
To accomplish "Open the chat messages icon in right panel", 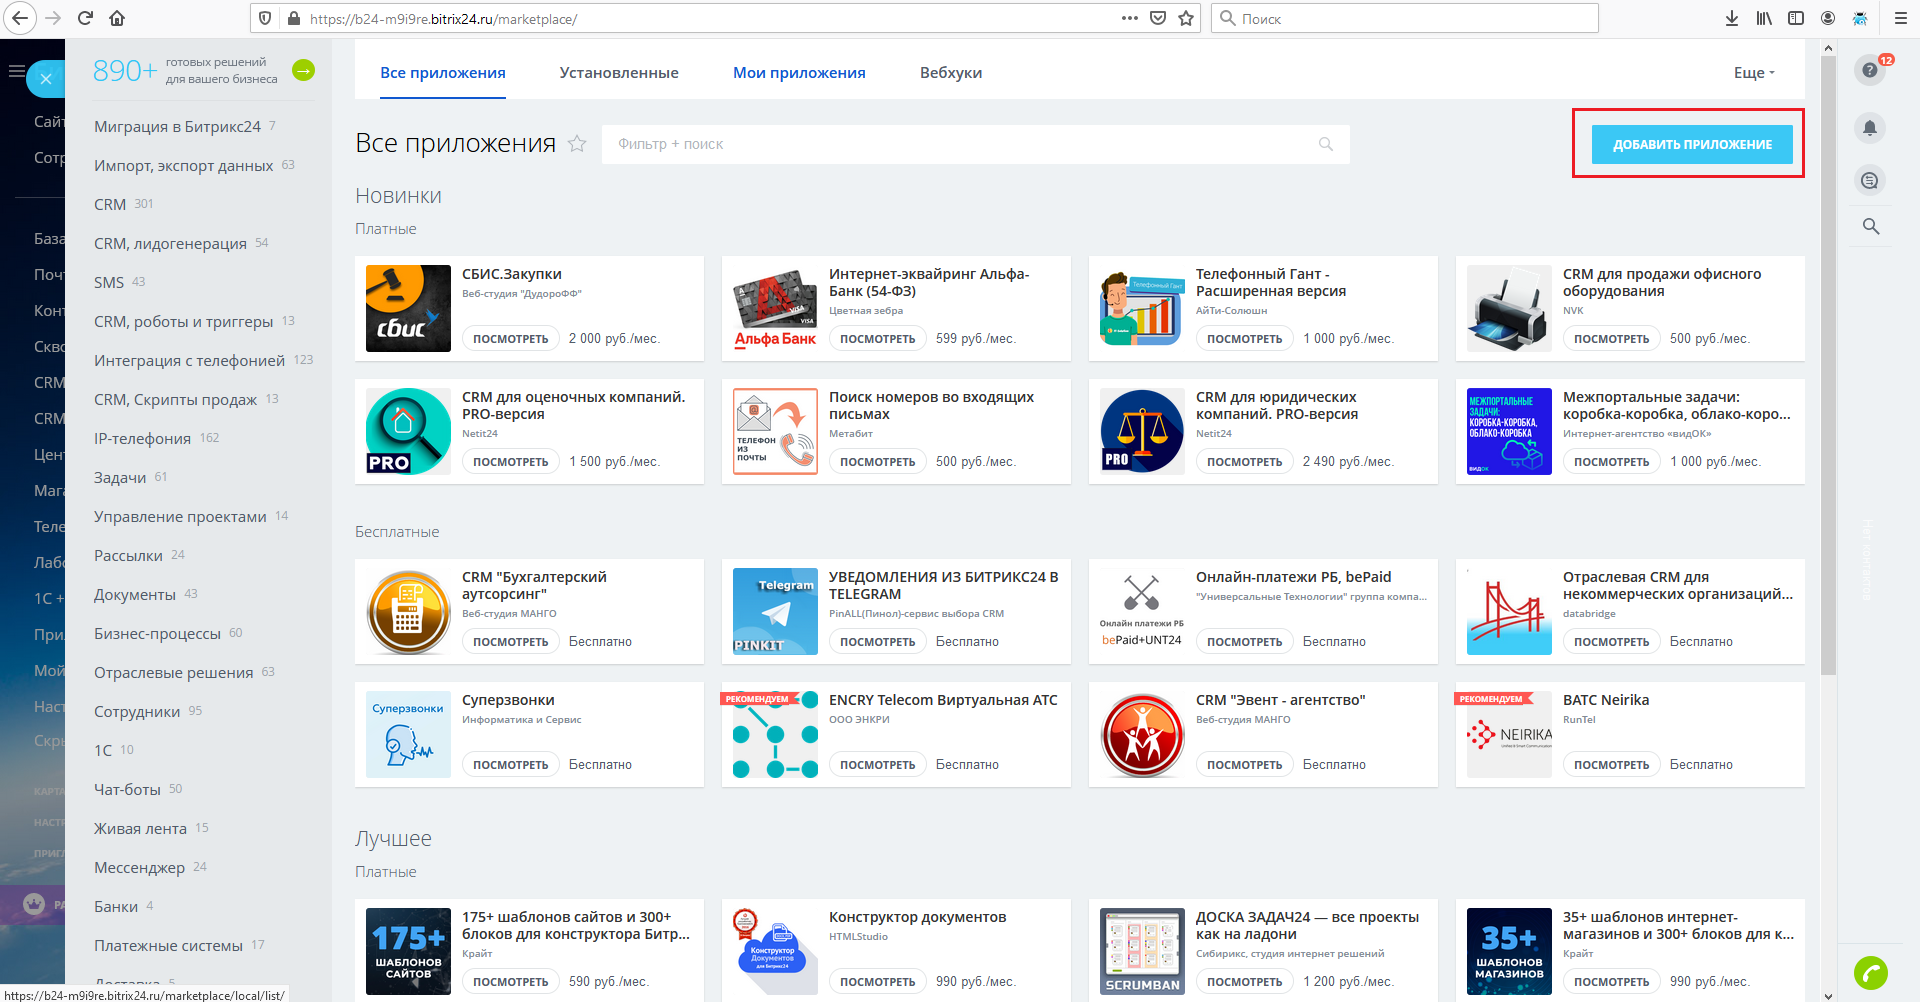I will pyautogui.click(x=1869, y=181).
